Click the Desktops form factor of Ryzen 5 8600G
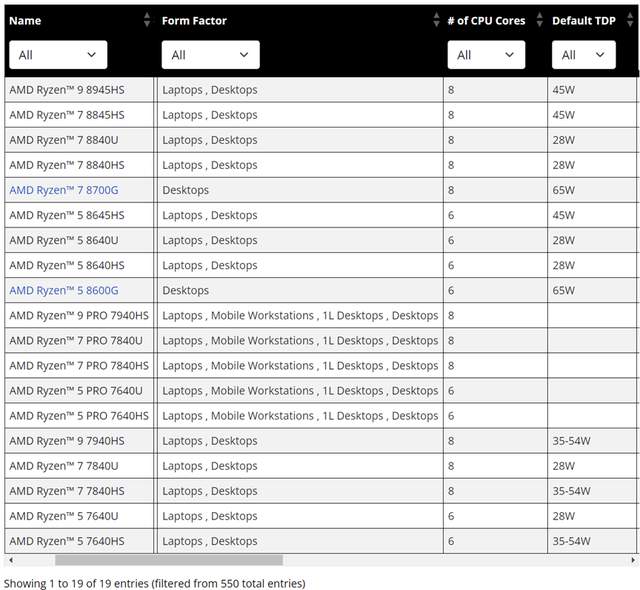 pos(186,291)
